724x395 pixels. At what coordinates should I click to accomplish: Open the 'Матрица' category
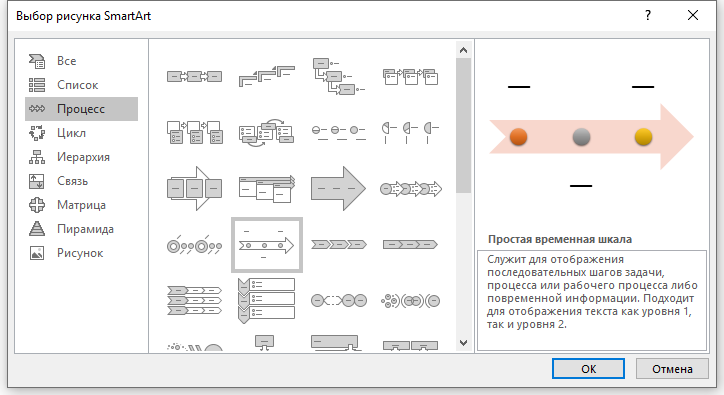pos(81,205)
